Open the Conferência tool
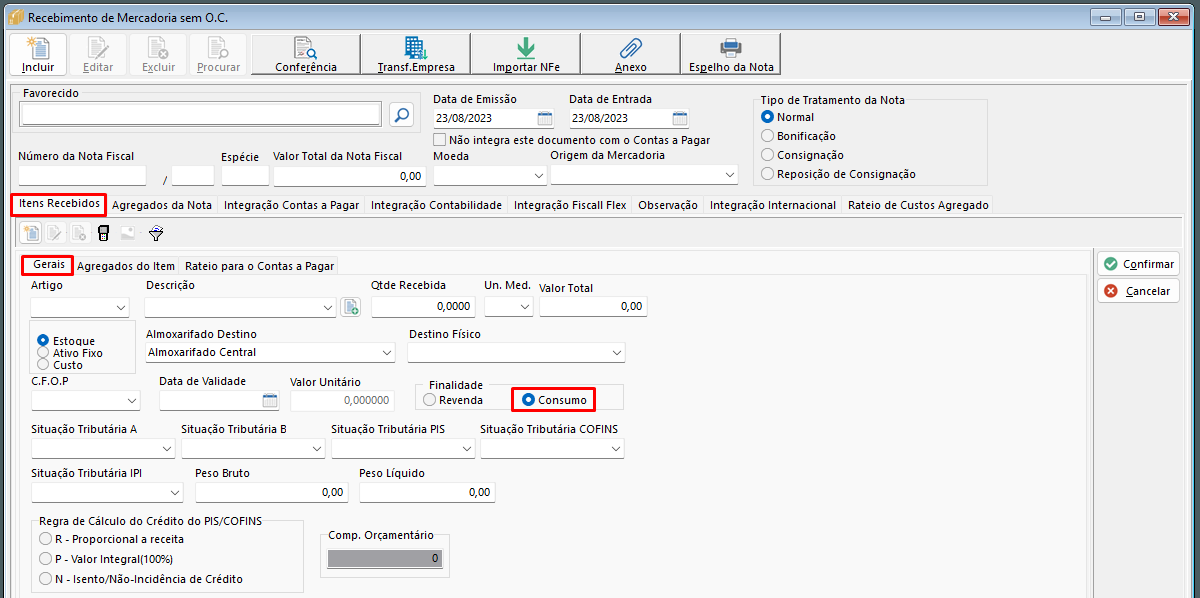This screenshot has height=598, width=1200. (x=306, y=54)
